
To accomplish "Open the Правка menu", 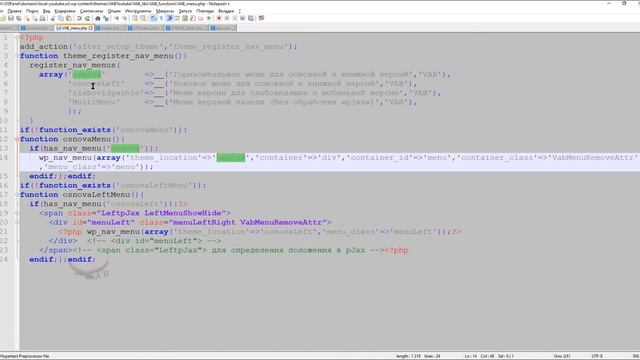I will pos(14,11).
